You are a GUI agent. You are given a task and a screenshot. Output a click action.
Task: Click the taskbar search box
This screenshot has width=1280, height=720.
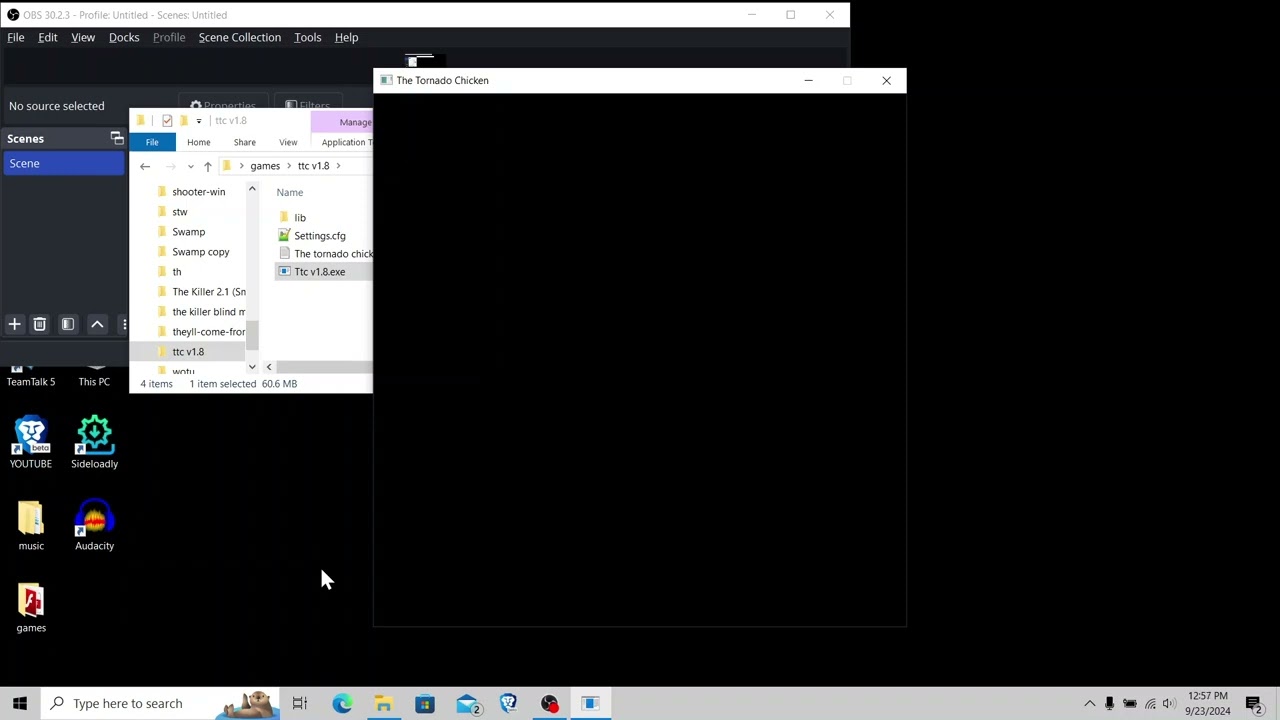click(x=160, y=703)
